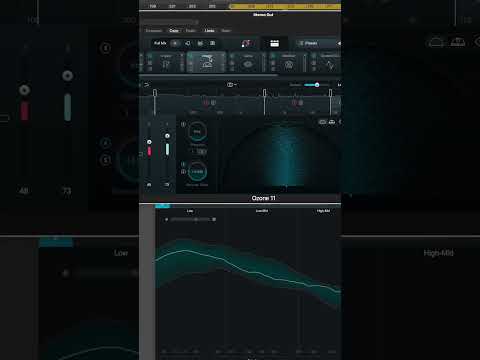Click Undo in the plugin header
The image size is (480, 360).
tap(209, 31)
